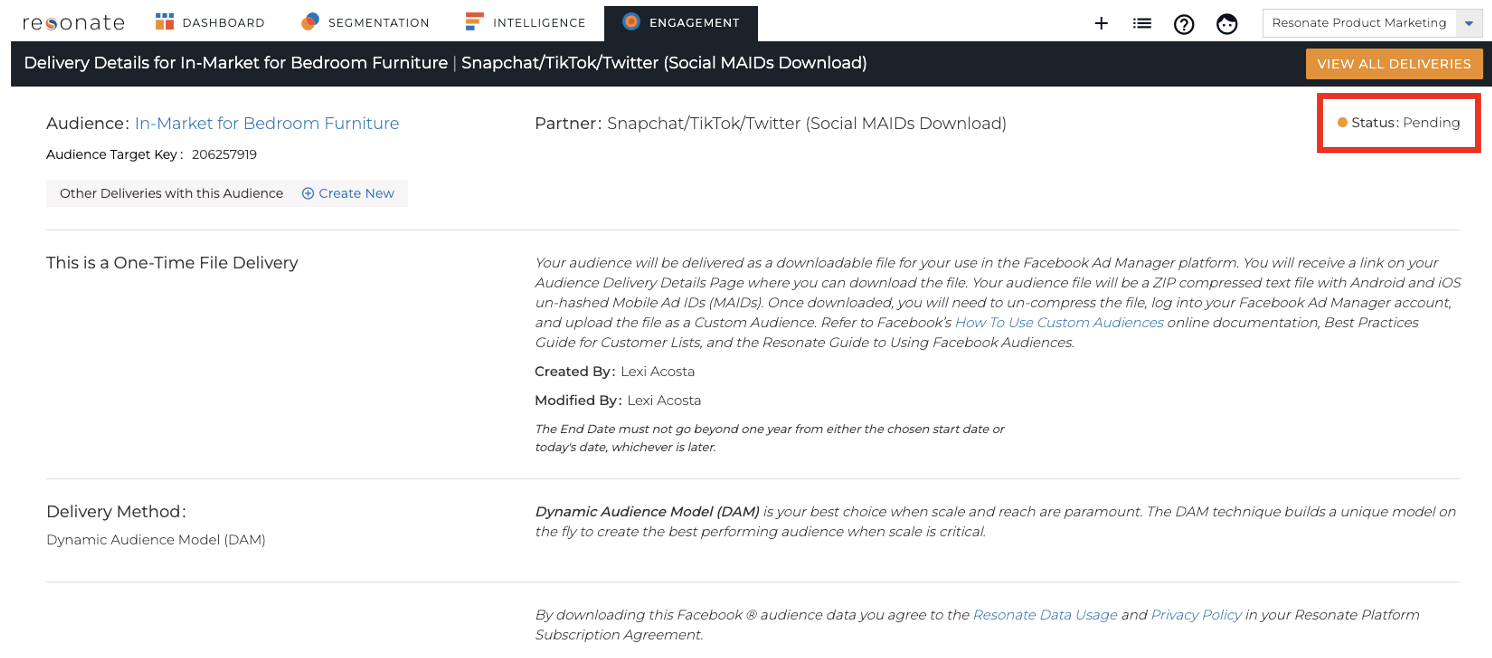Click Created By: Lexi Acosta text
The height and width of the screenshot is (658, 1492).
coord(615,371)
